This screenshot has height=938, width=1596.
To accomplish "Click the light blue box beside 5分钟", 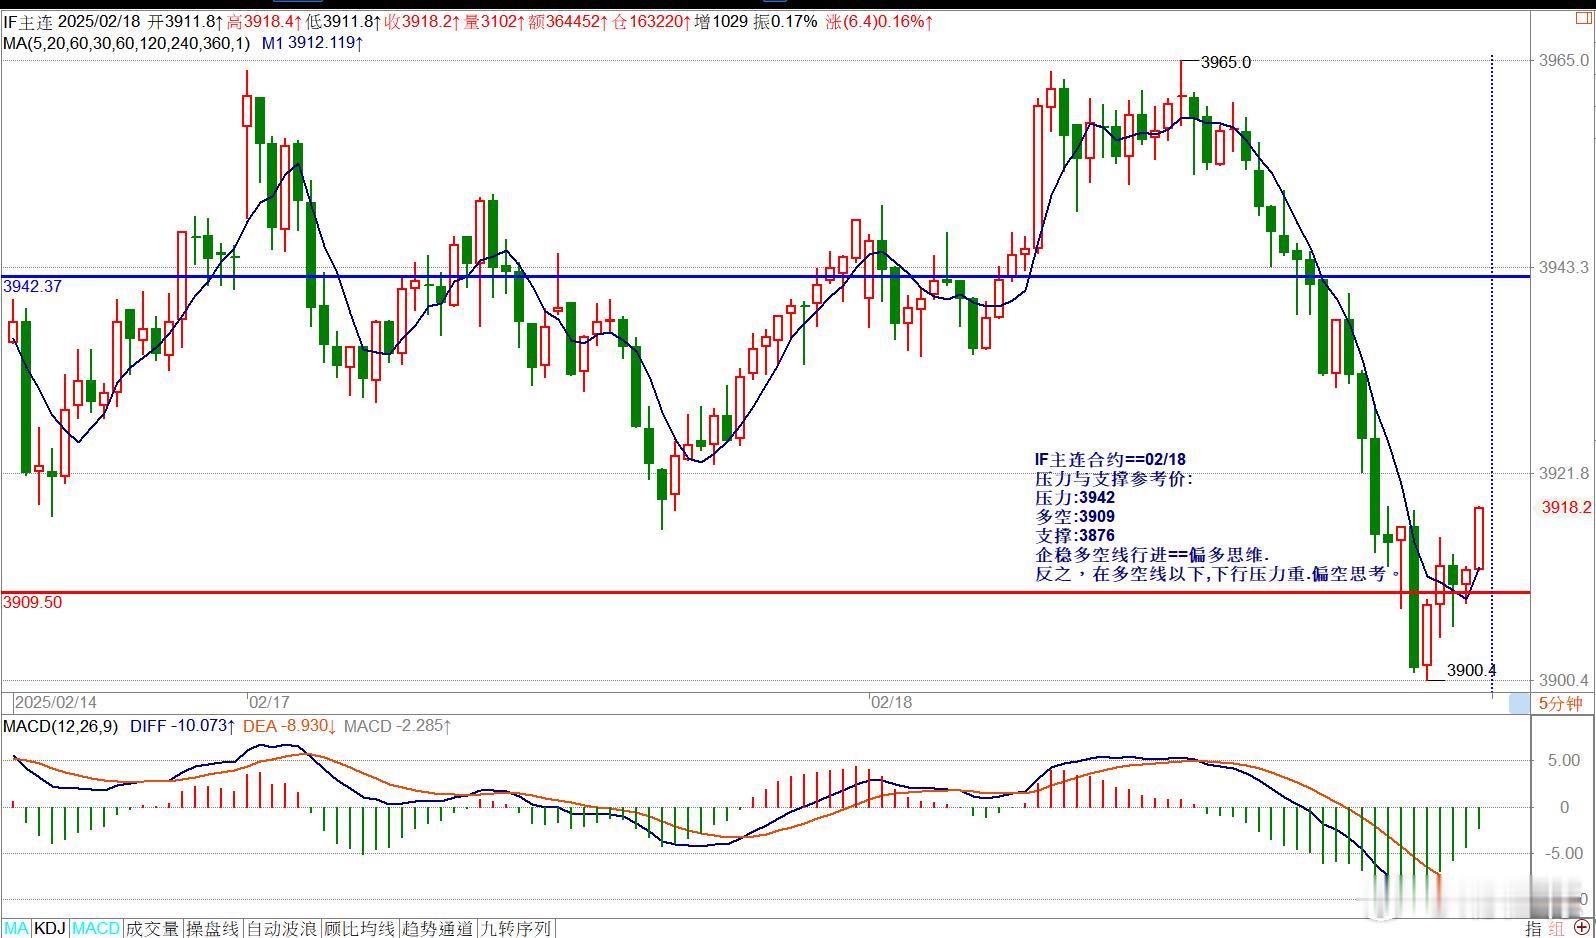I will click(x=1519, y=703).
